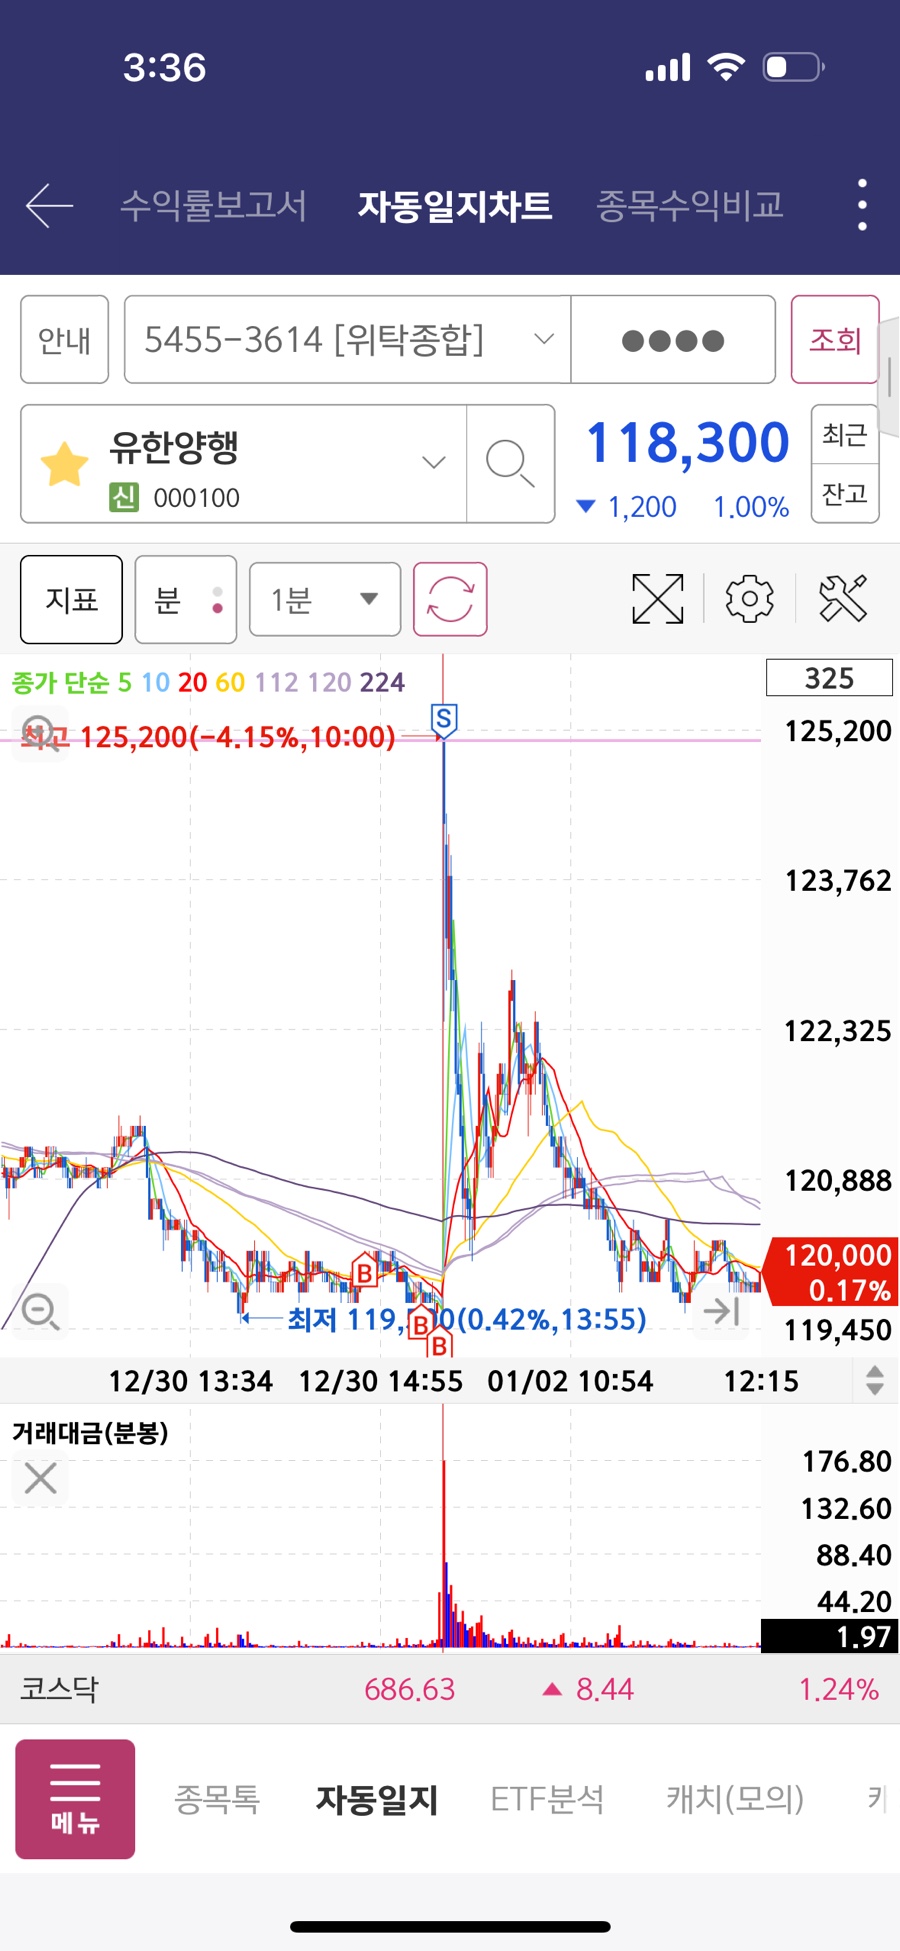Tap the moving average 5 label
900x1951 pixels.
[x=125, y=682]
